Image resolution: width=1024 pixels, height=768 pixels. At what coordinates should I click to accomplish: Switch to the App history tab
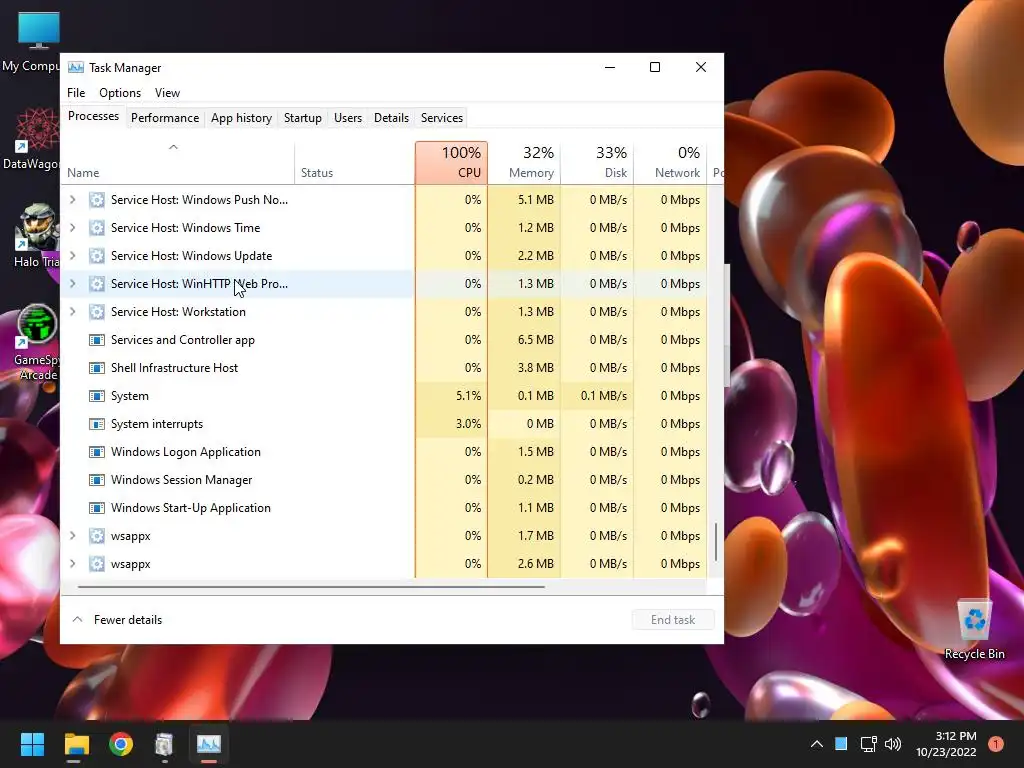(241, 118)
